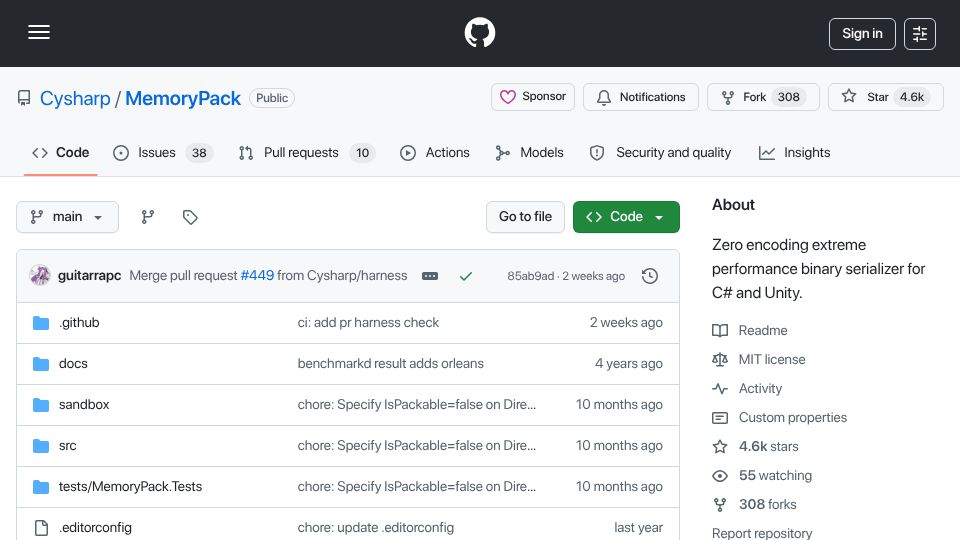
Task: View the 55 watching link
Action: tap(762, 476)
